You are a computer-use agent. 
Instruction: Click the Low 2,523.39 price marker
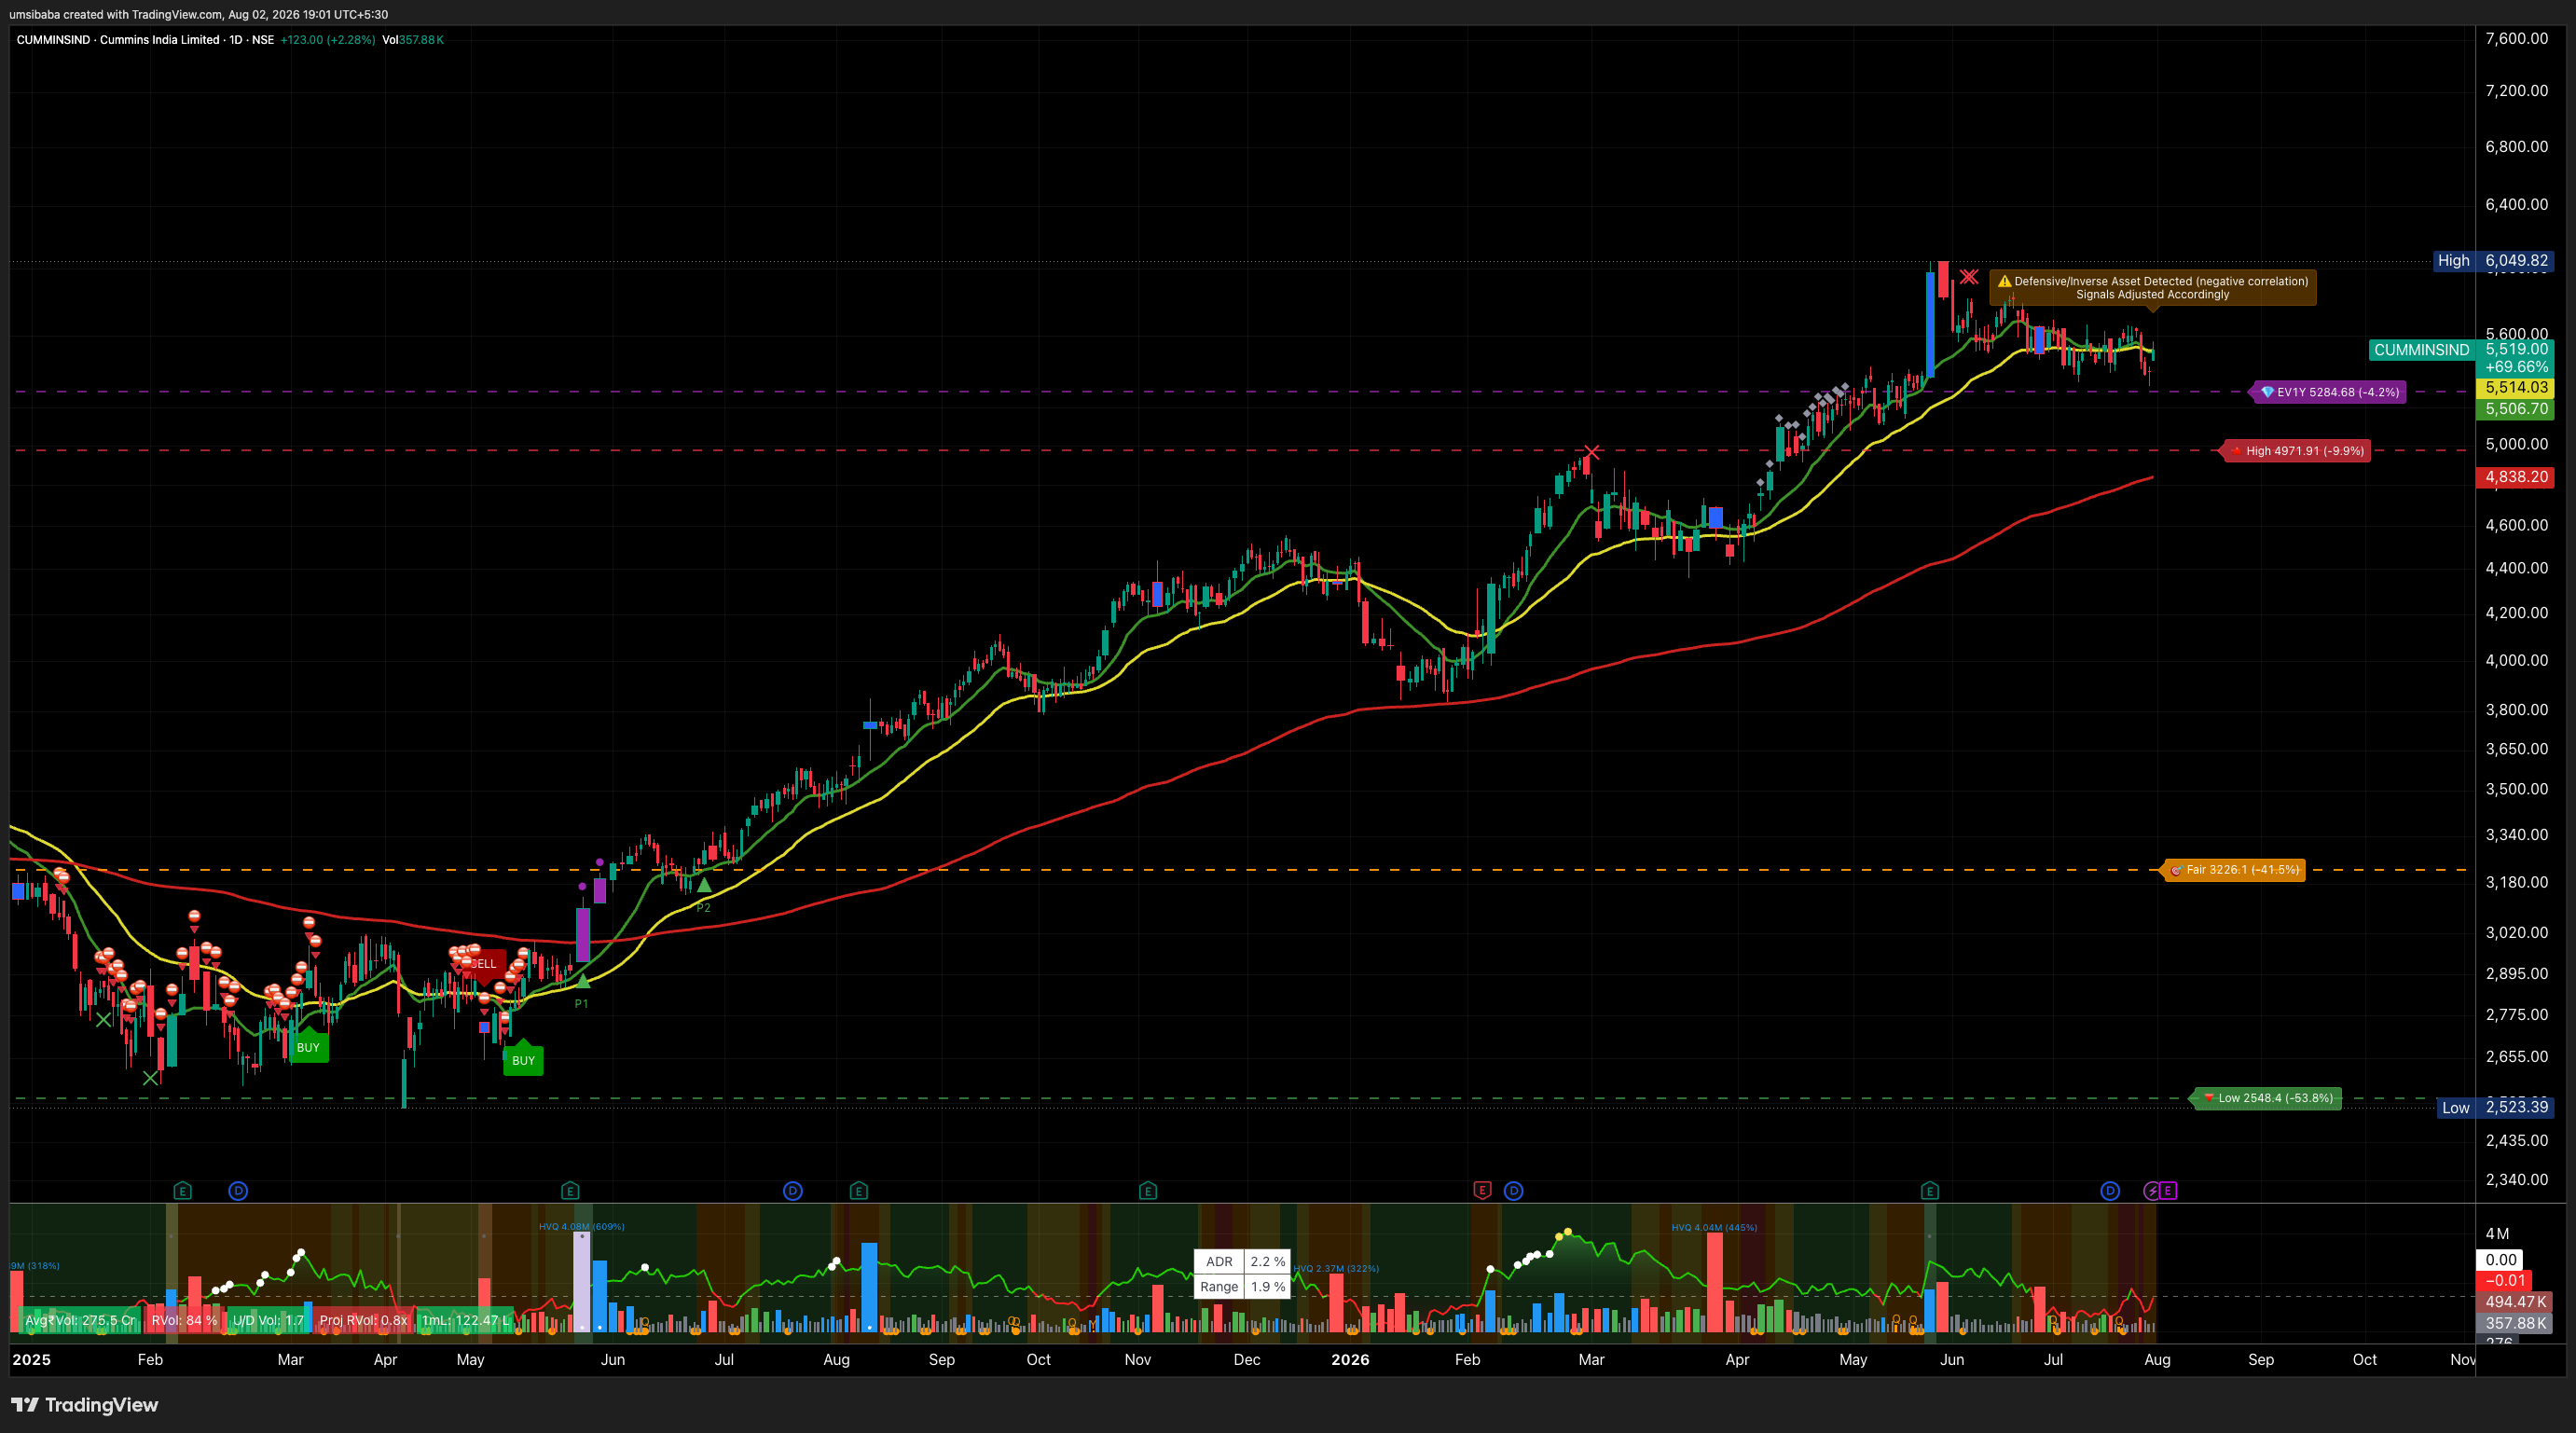tap(2495, 1107)
